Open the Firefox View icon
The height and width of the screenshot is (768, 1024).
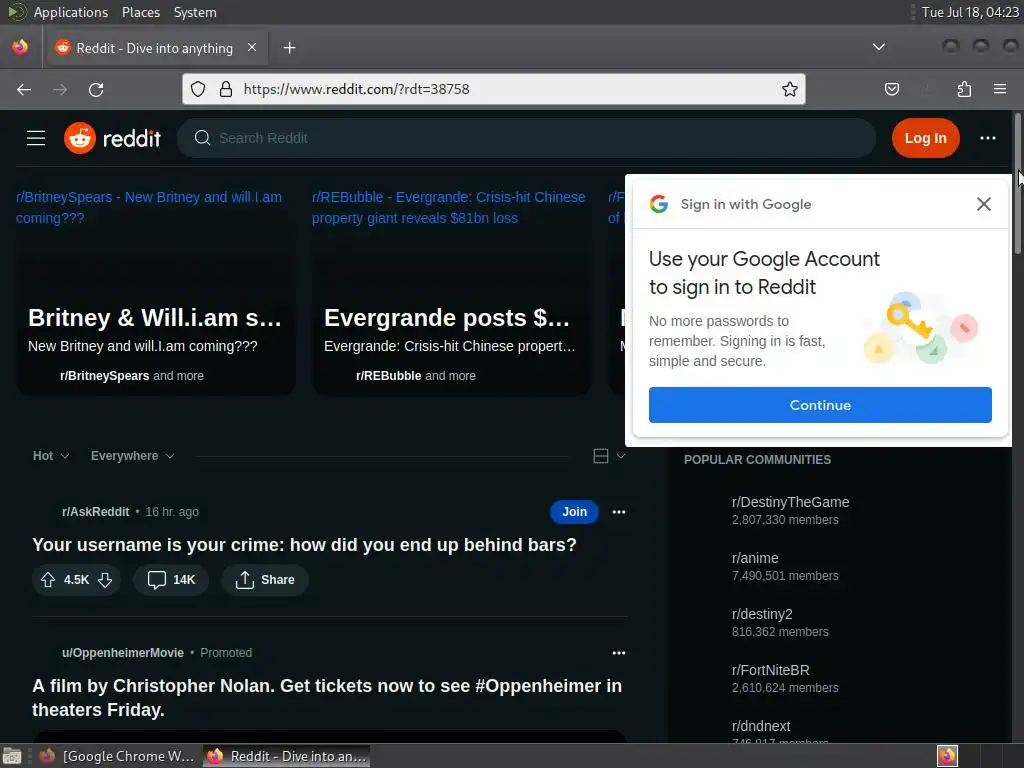click(20, 47)
